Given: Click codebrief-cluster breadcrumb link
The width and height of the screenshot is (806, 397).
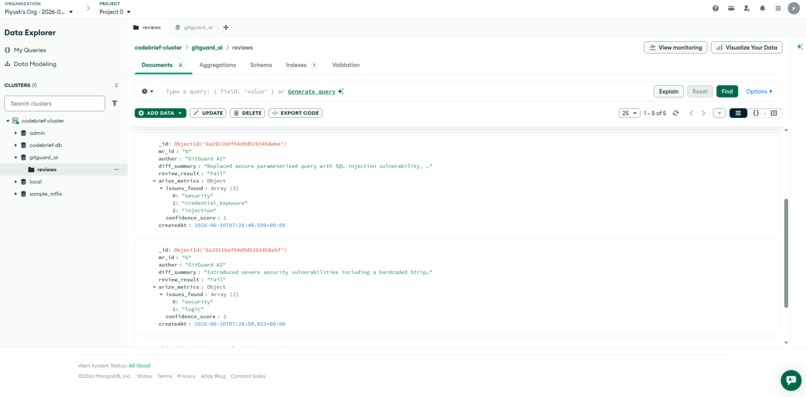Looking at the screenshot, I should pyautogui.click(x=158, y=47).
